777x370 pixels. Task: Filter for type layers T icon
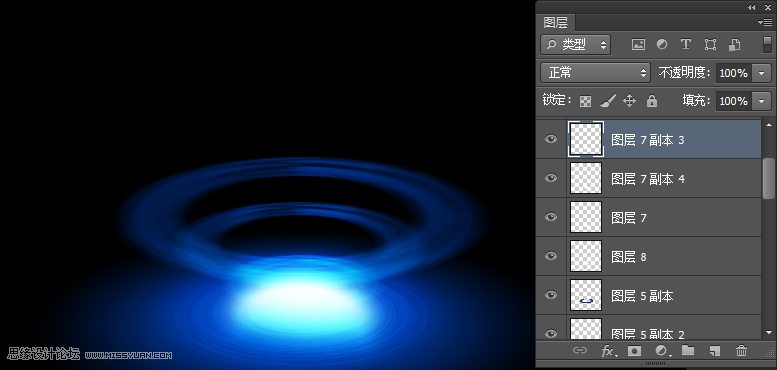coord(685,45)
